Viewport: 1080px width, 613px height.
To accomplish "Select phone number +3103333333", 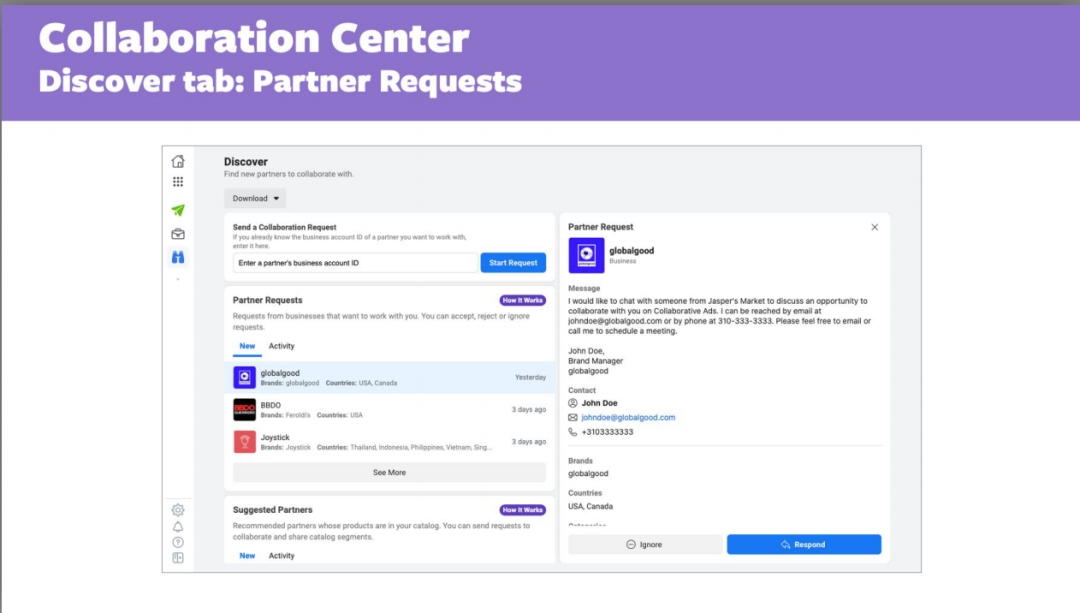I will click(608, 432).
